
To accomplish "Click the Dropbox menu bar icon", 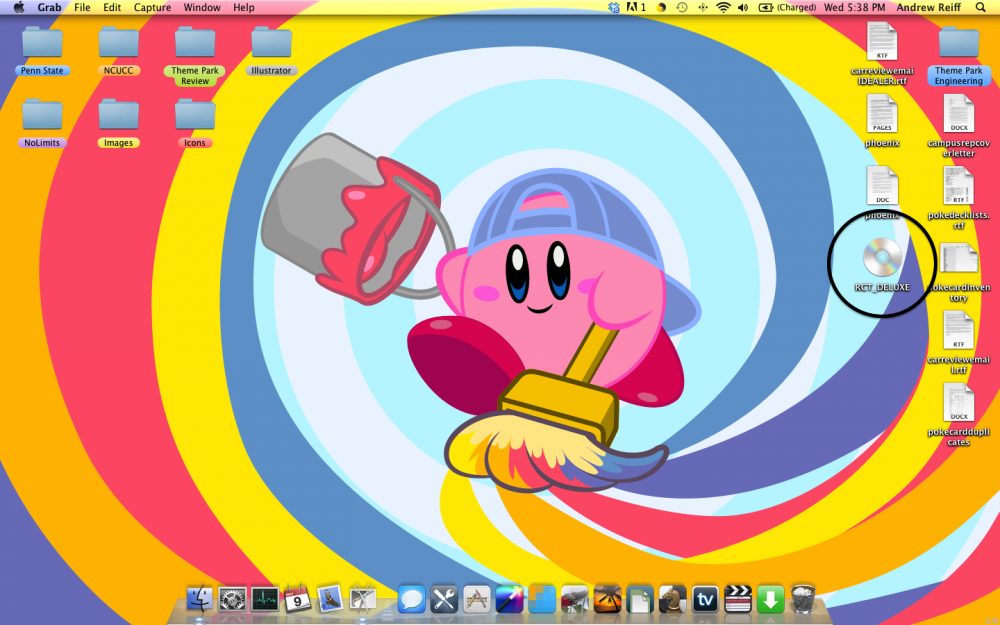I will click(x=614, y=7).
